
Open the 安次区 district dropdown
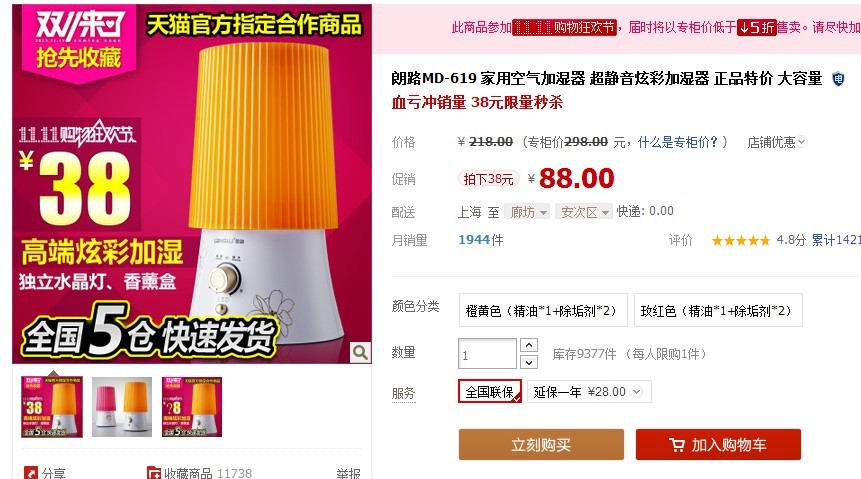(583, 211)
